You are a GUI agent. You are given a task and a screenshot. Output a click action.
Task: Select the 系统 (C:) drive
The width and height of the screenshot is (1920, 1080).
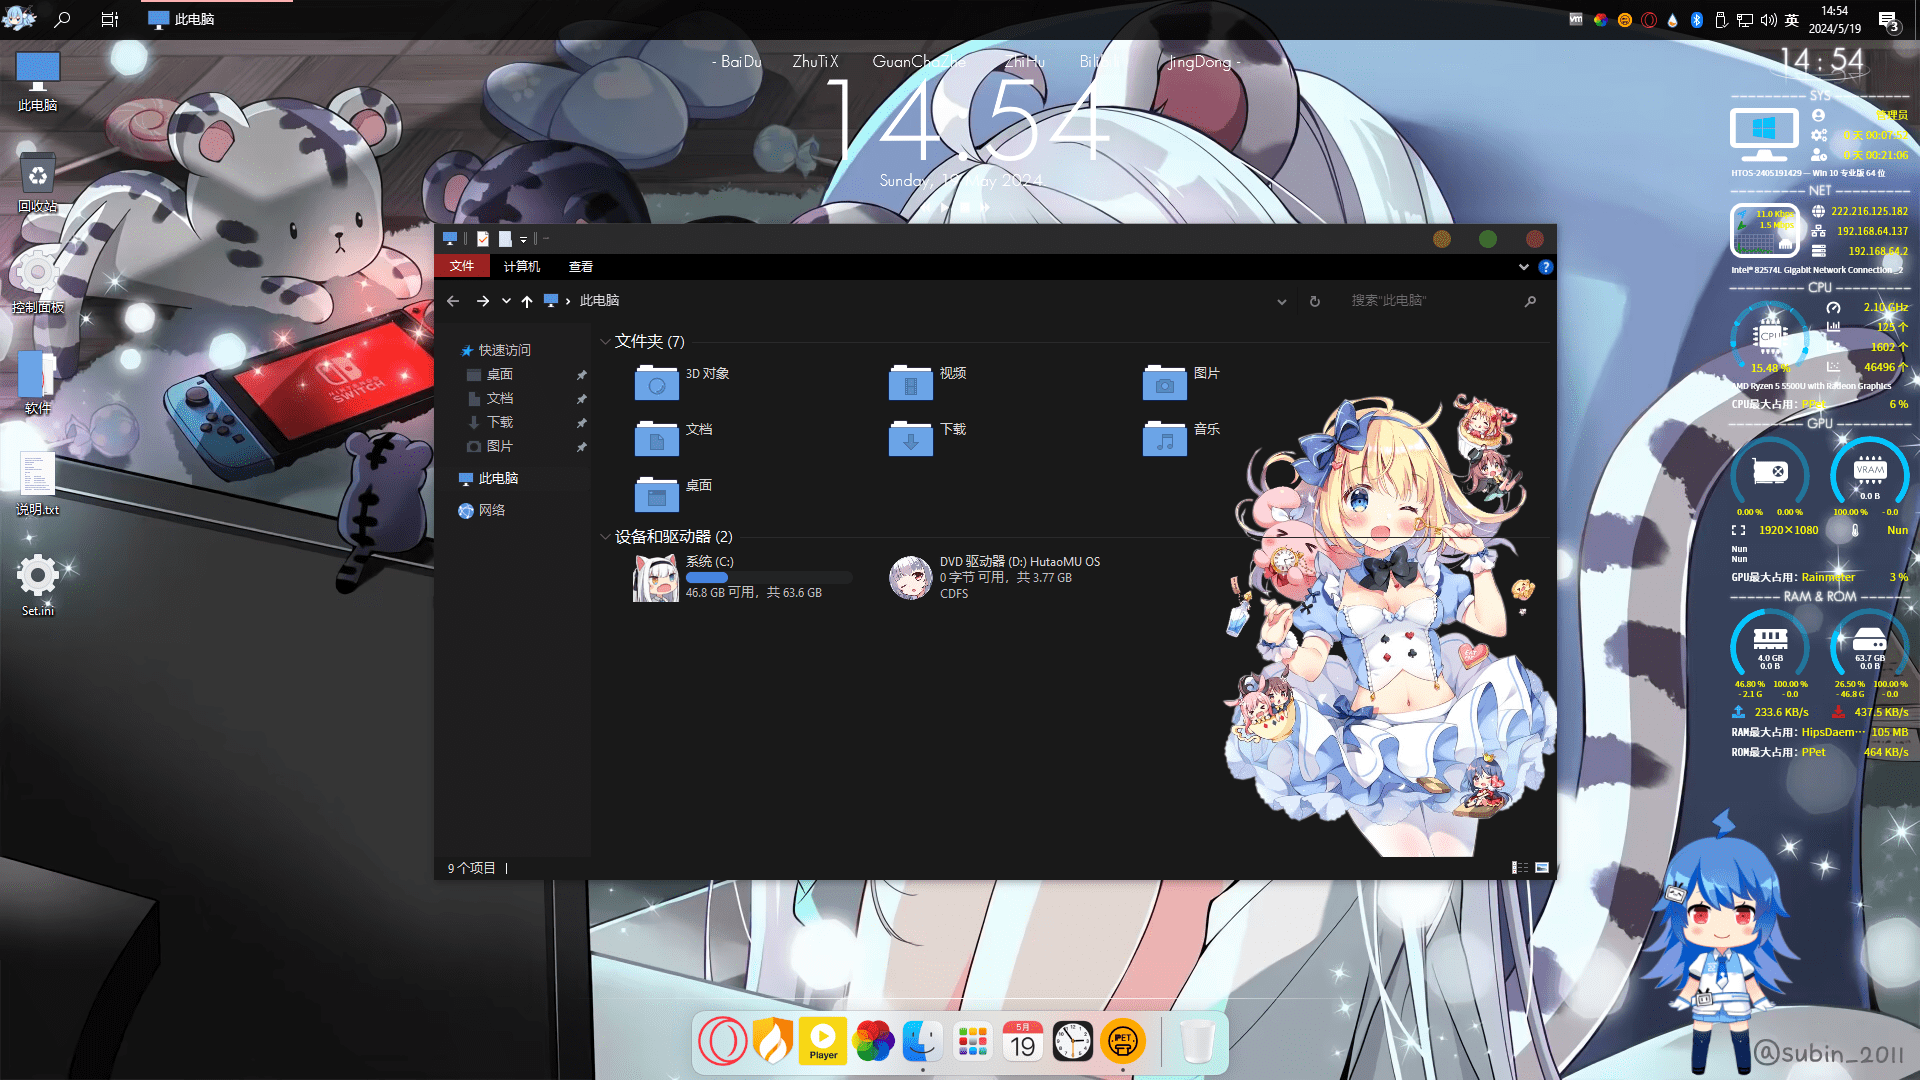click(743, 577)
